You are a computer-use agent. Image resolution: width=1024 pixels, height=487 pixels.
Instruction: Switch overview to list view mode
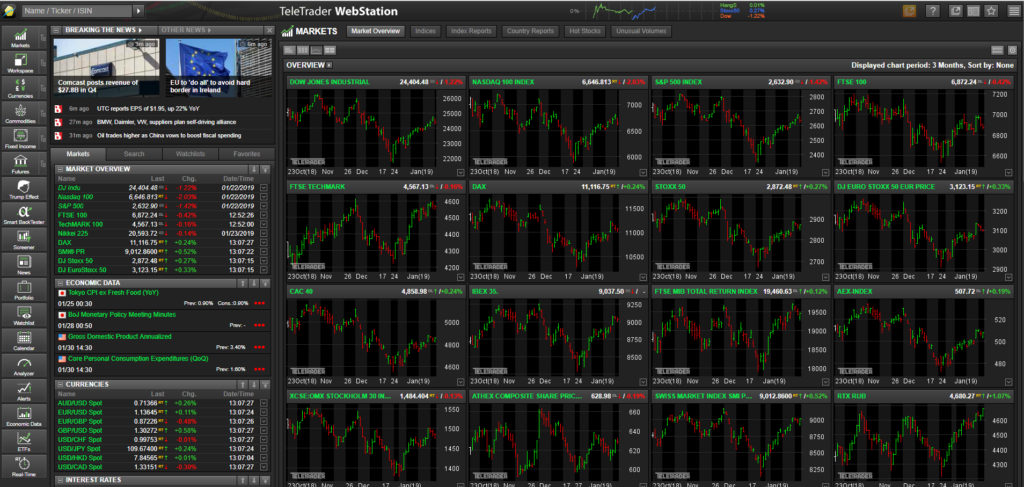(x=290, y=50)
